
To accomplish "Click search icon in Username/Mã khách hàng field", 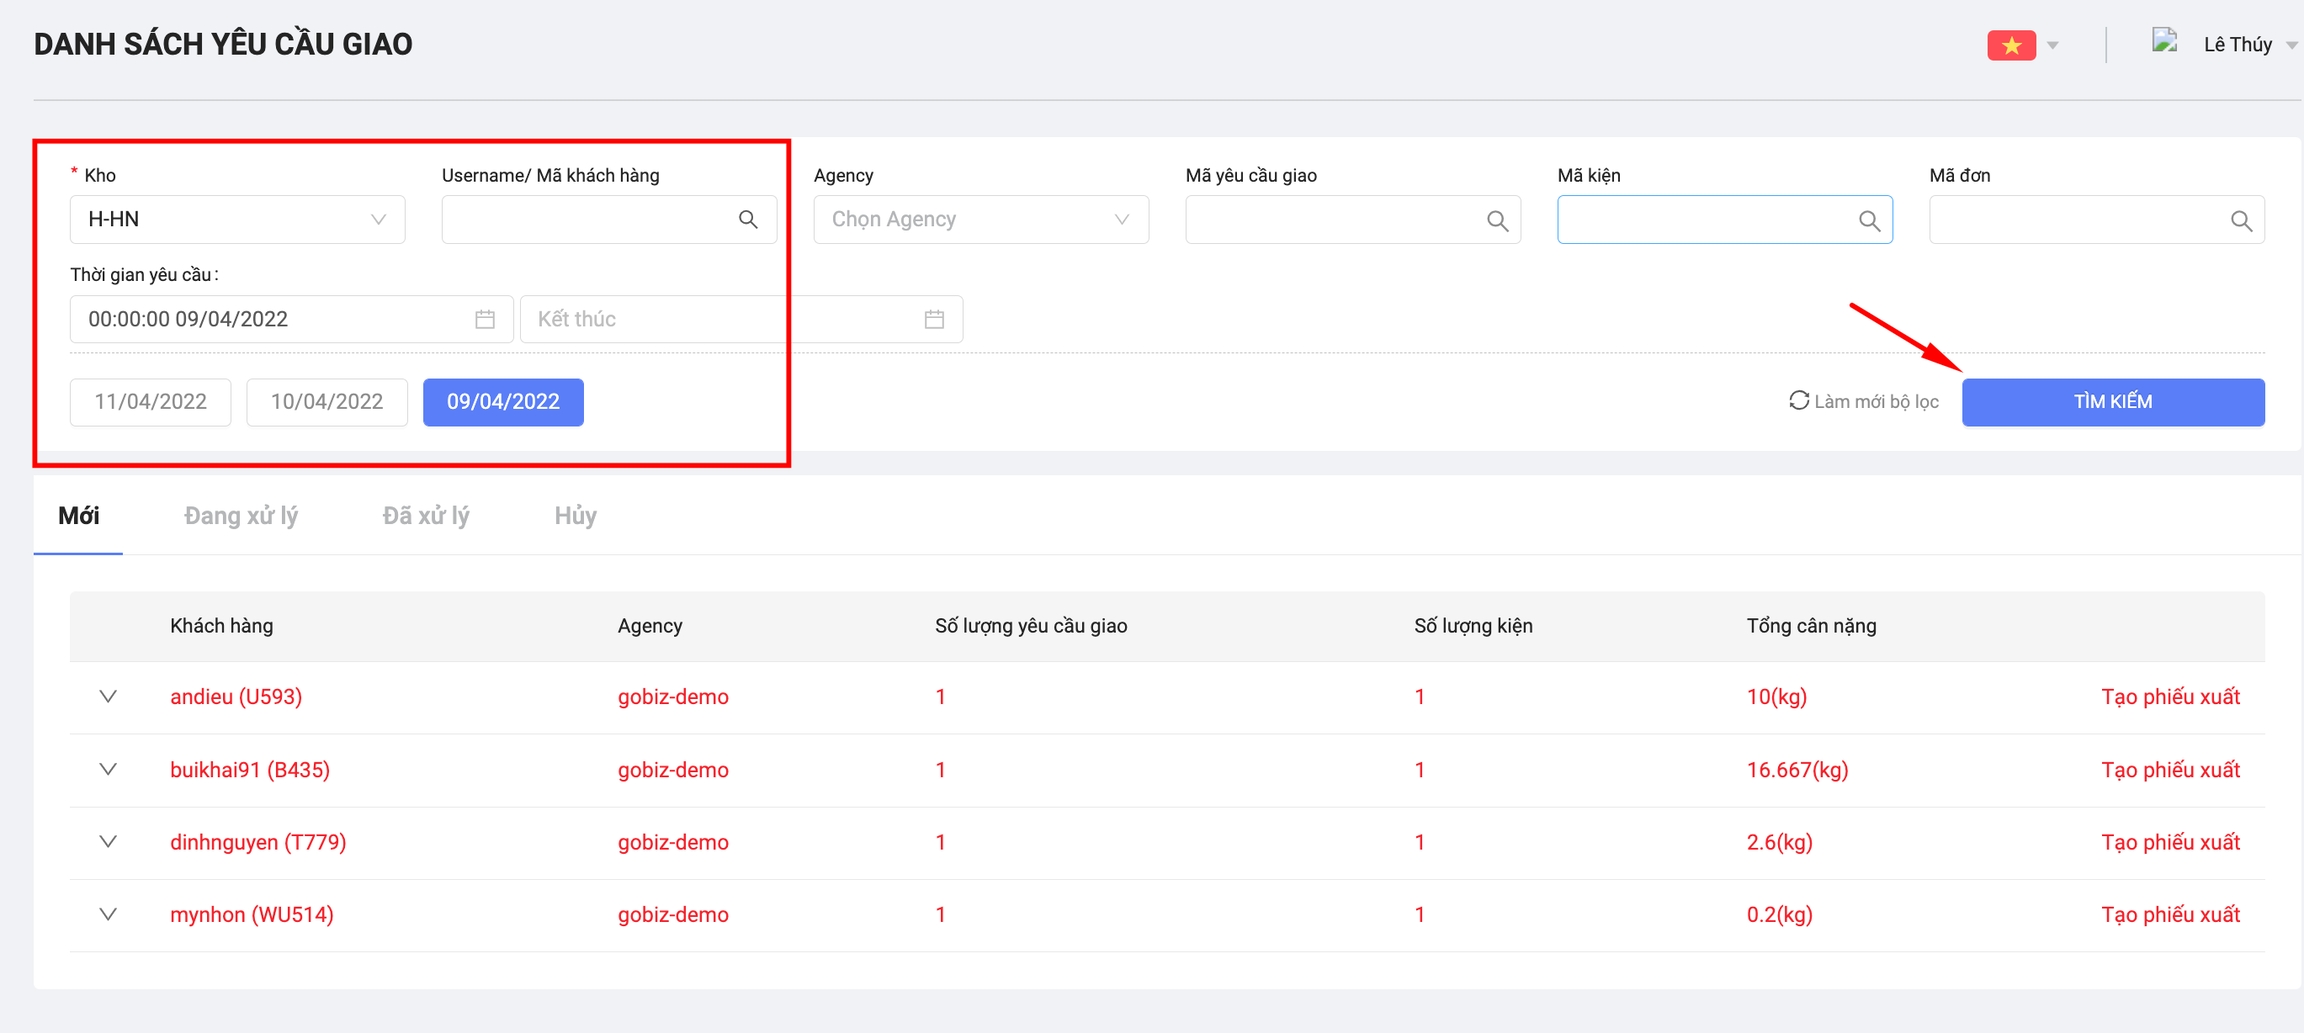I will [x=748, y=220].
